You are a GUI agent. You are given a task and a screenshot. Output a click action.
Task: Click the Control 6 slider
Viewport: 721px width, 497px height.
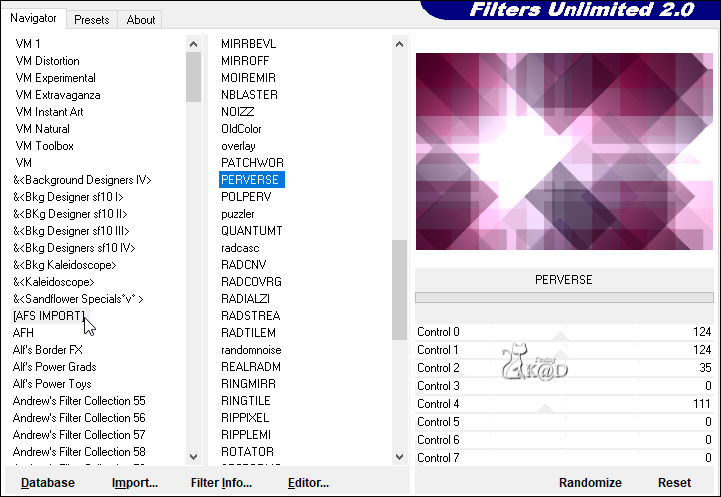564,440
